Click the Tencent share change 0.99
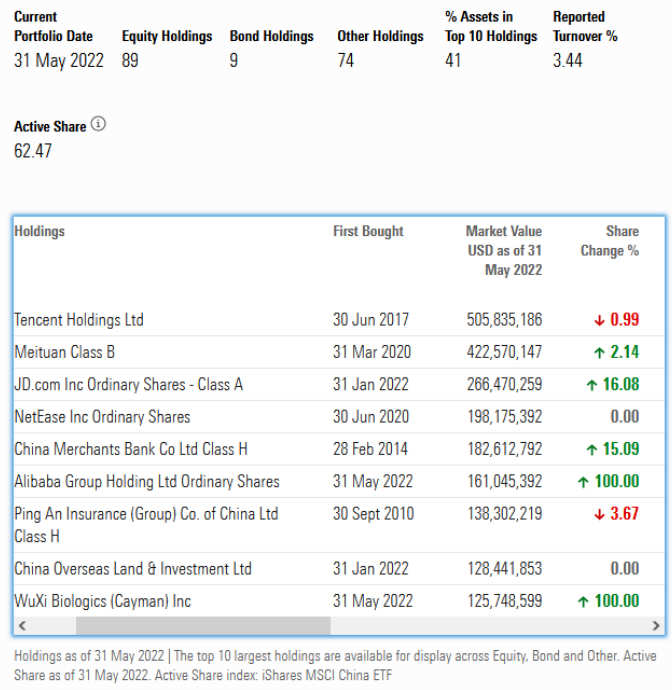The width and height of the screenshot is (672, 690). [x=624, y=319]
